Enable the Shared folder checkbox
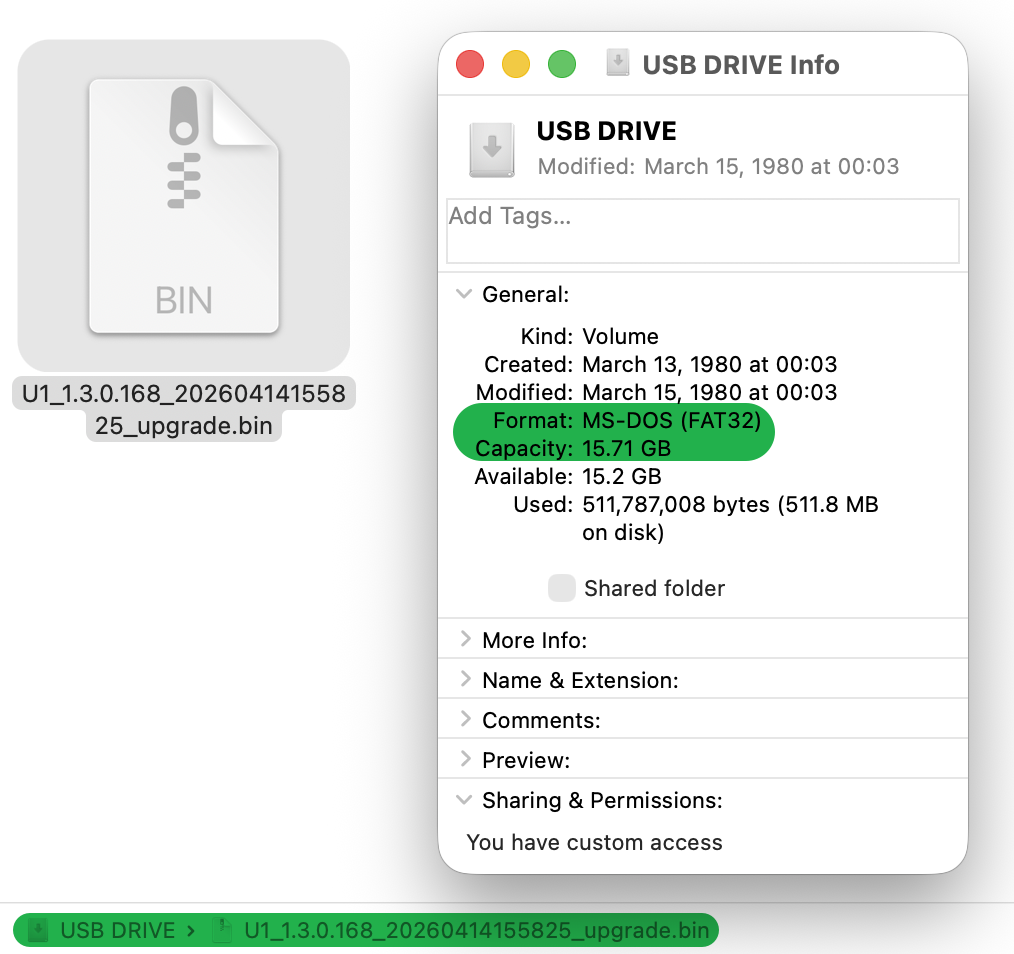This screenshot has height=954, width=1014. click(562, 588)
